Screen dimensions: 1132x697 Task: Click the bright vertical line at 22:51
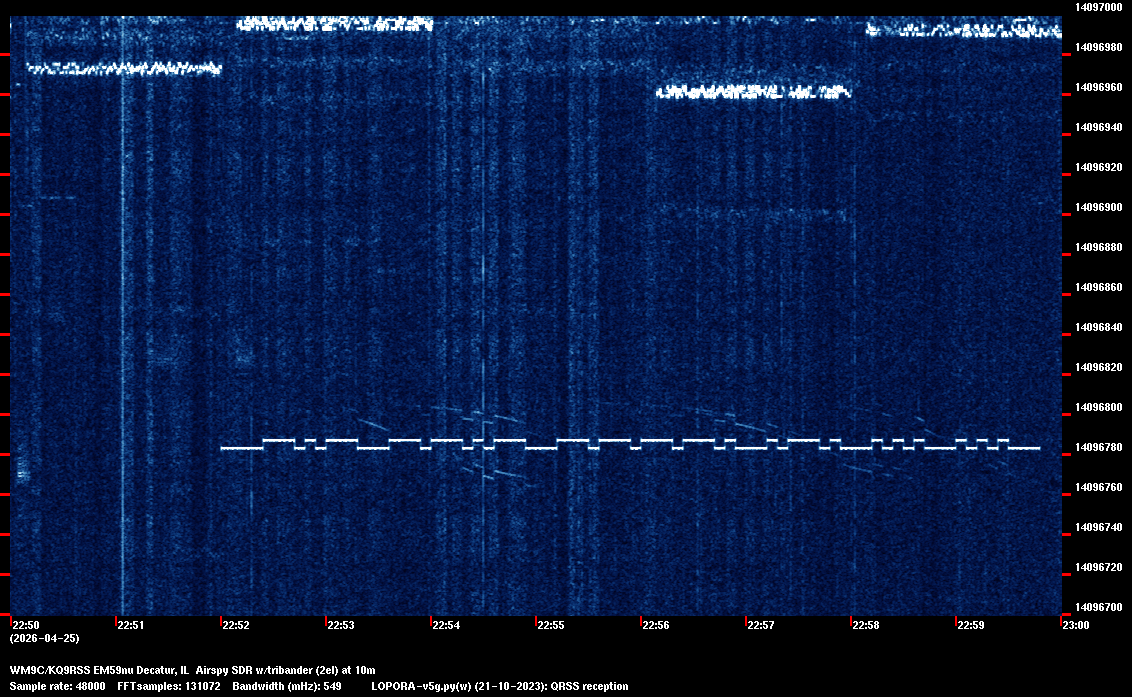[x=122, y=300]
